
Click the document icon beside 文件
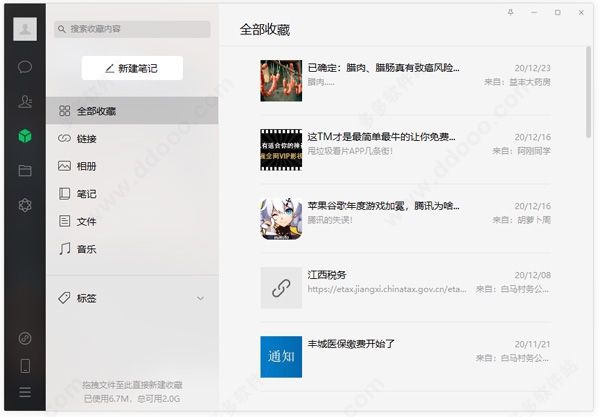pyautogui.click(x=64, y=221)
